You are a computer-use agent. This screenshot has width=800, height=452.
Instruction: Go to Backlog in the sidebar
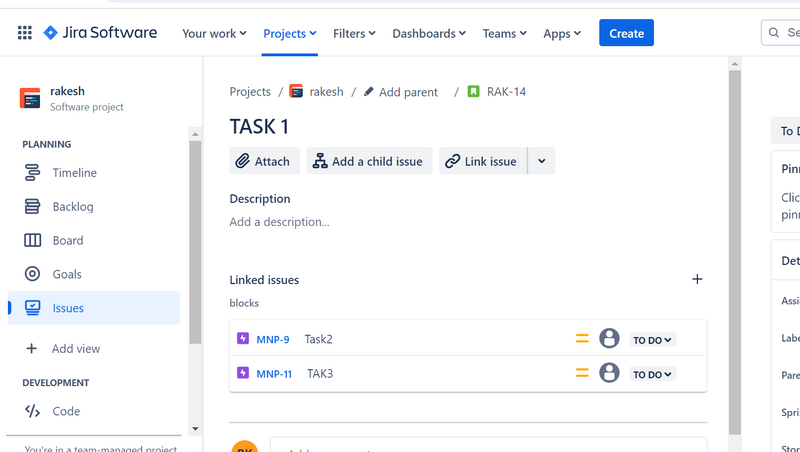(x=72, y=207)
